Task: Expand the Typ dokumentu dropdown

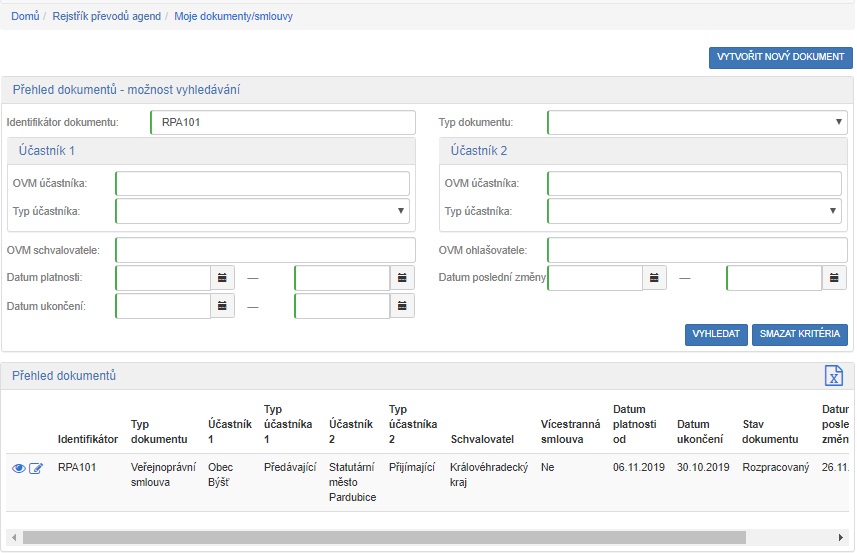Action: click(x=698, y=122)
